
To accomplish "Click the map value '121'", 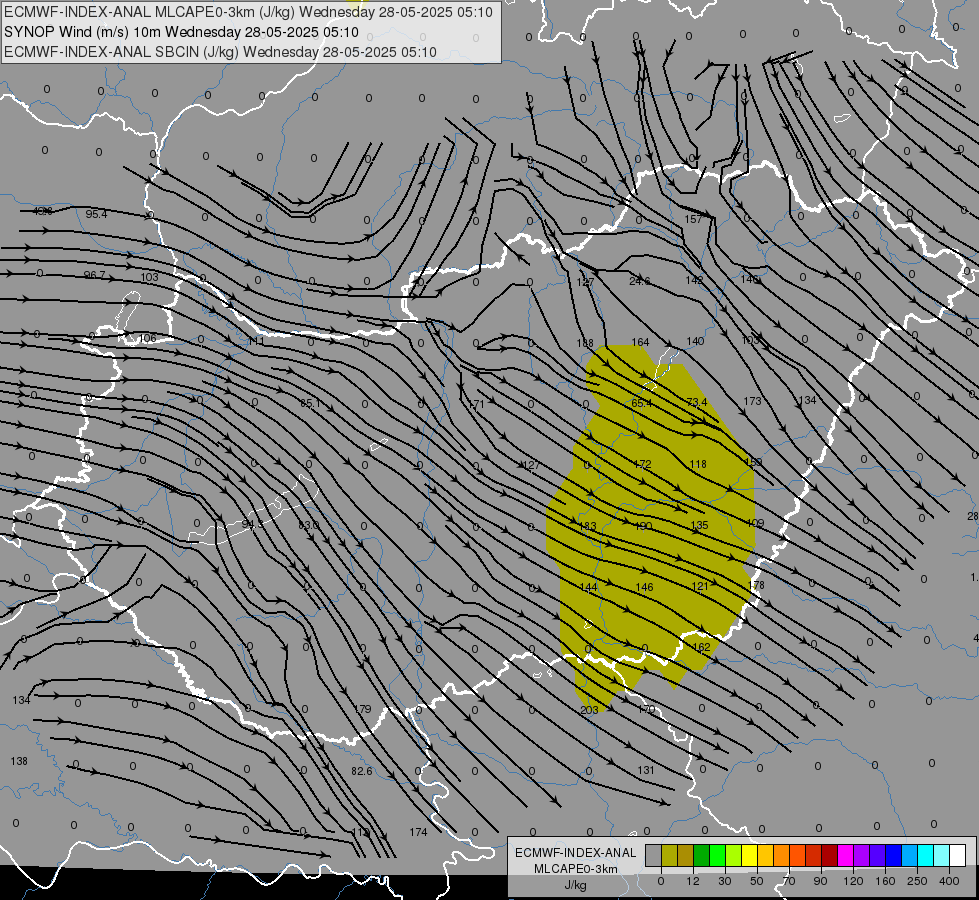I will click(x=701, y=586).
